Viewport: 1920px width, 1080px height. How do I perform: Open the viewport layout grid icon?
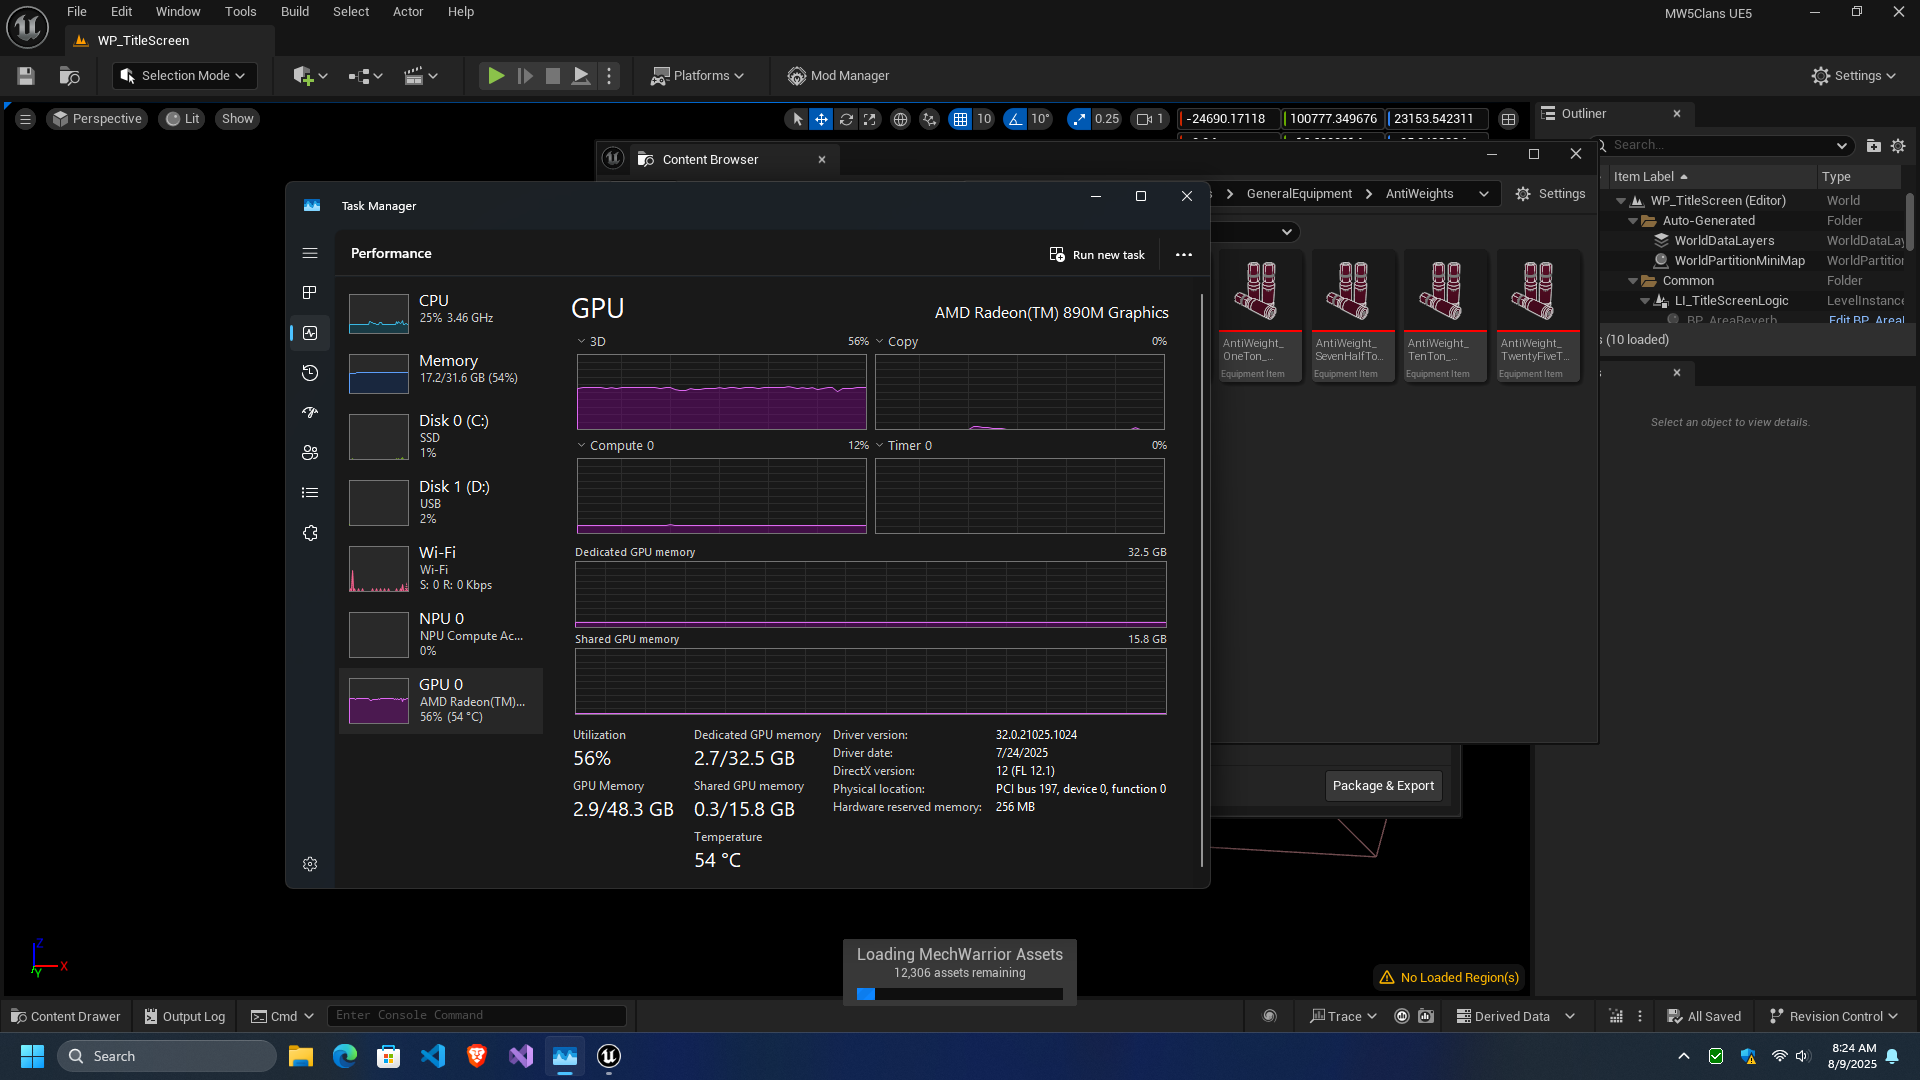click(x=1508, y=119)
